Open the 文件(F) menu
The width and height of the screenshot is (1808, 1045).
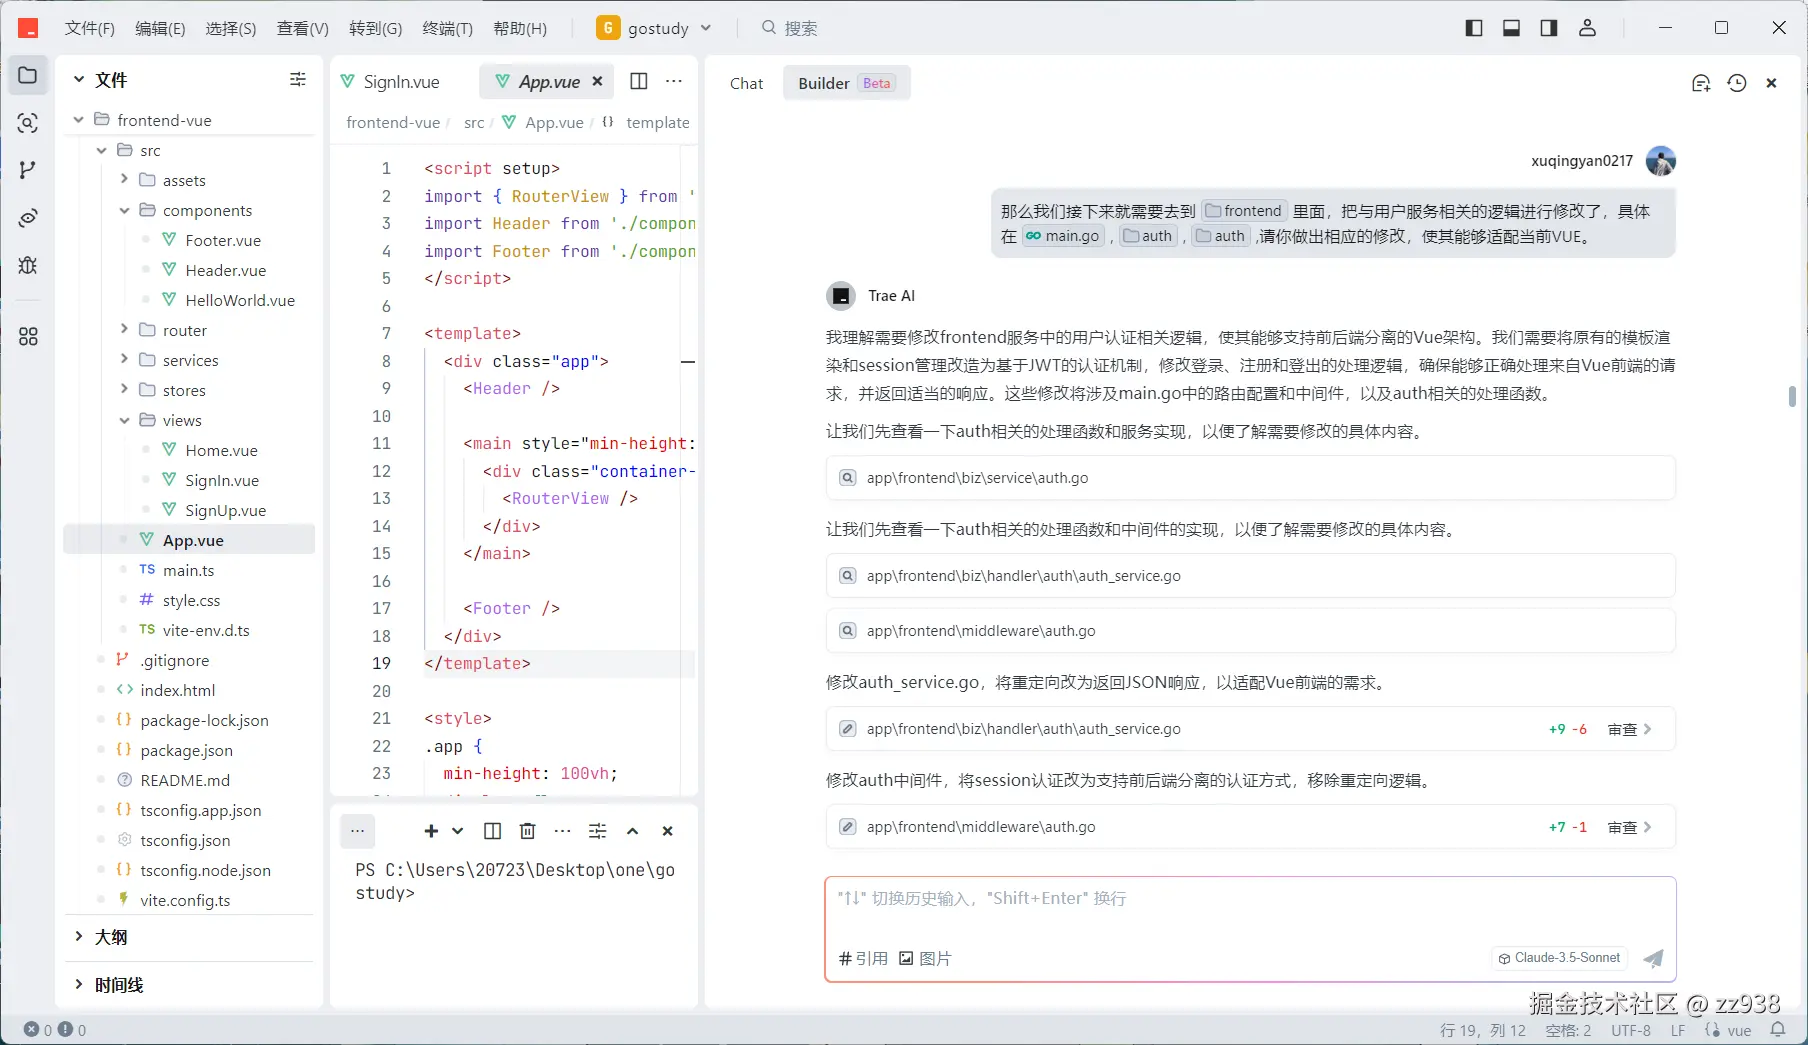90,28
